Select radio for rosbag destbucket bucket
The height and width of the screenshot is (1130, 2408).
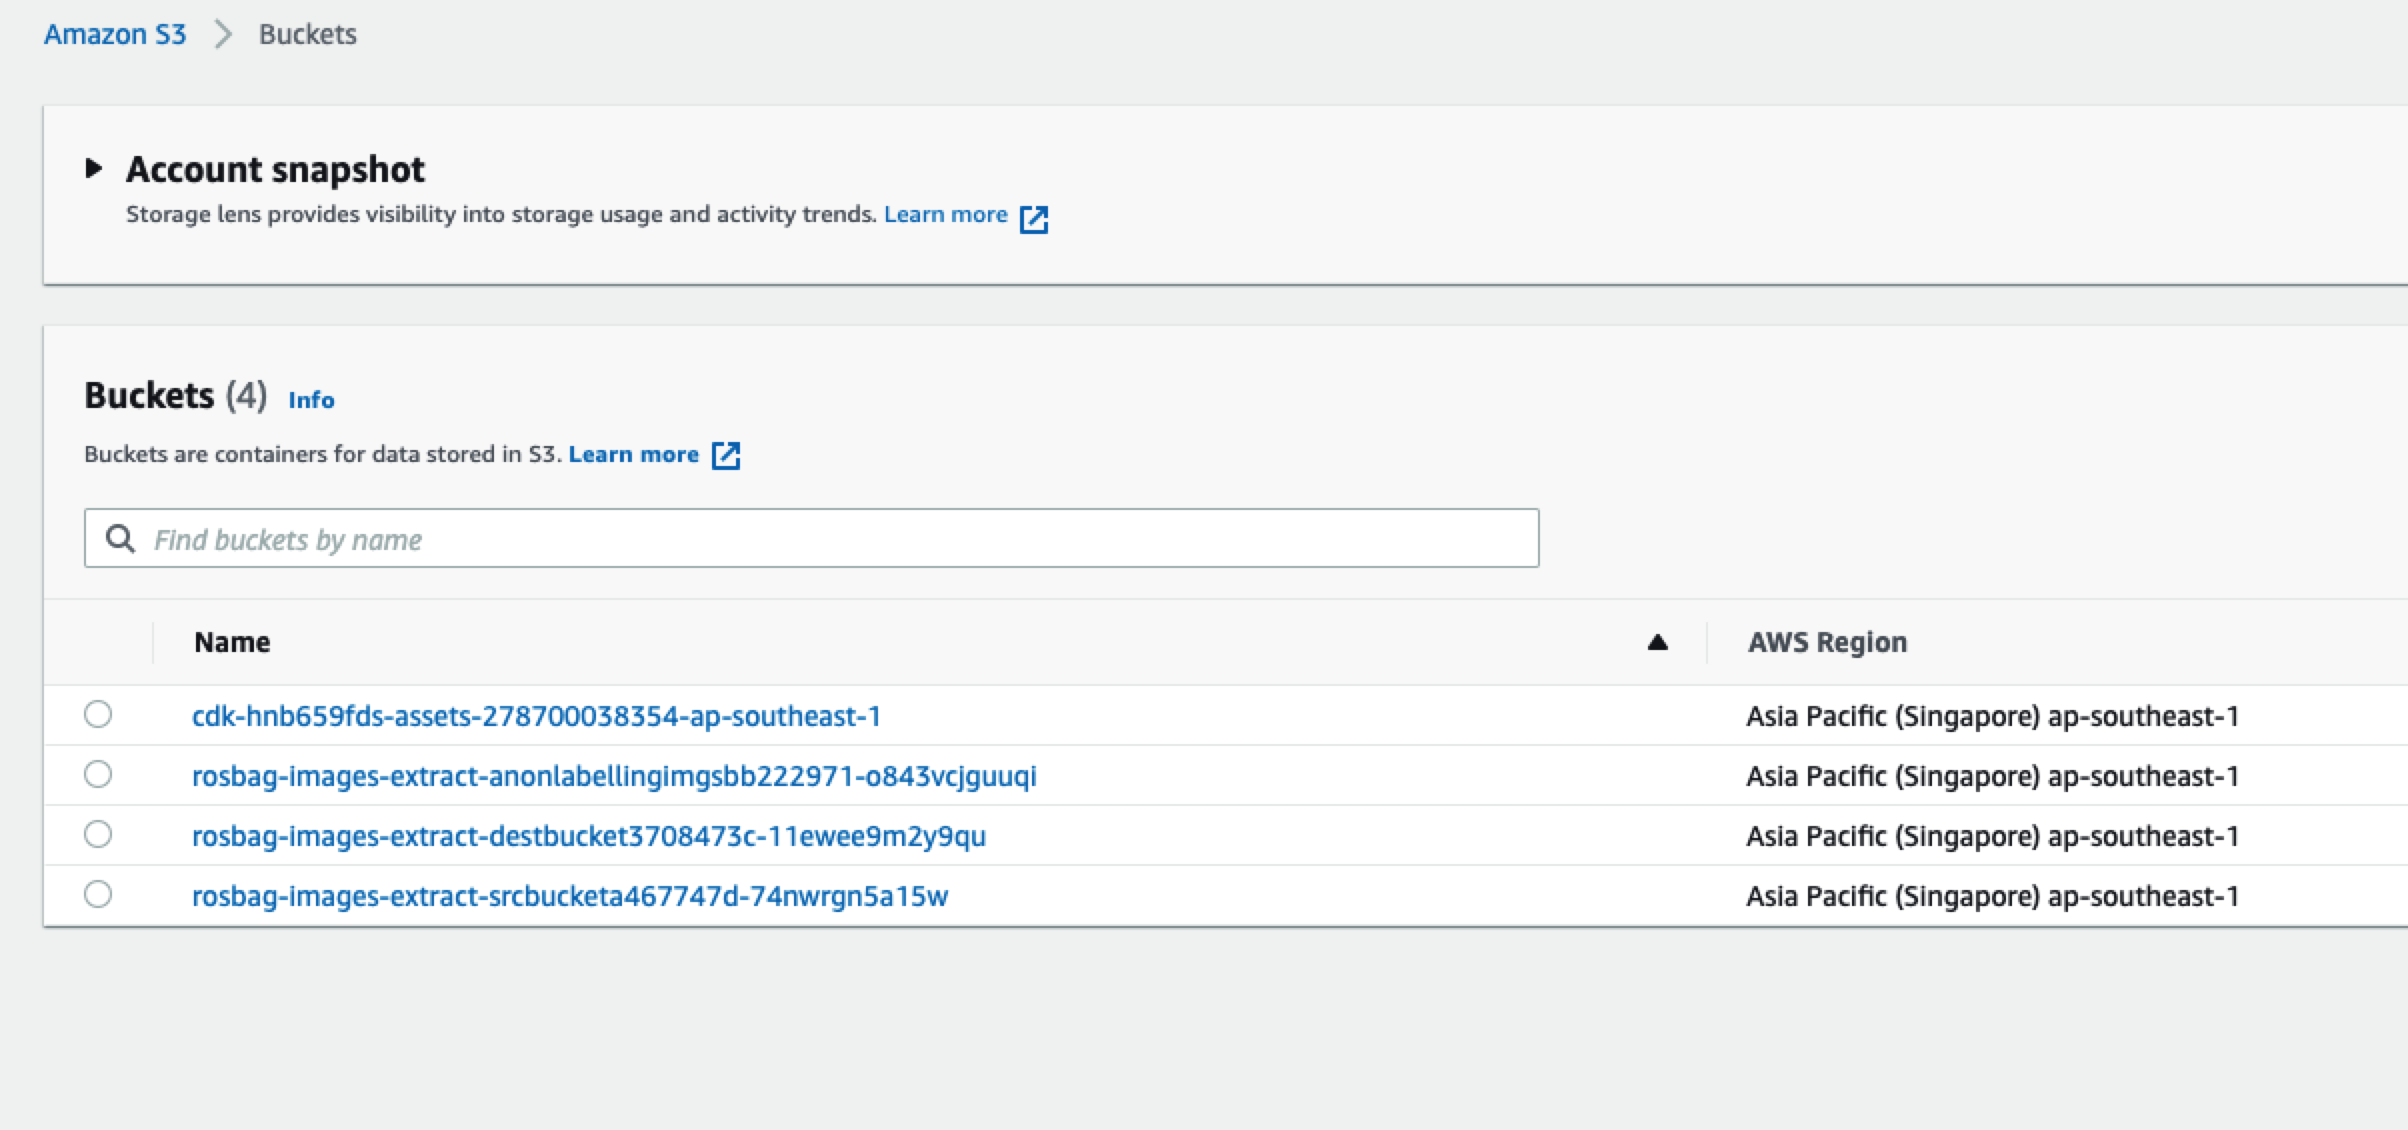[x=98, y=835]
